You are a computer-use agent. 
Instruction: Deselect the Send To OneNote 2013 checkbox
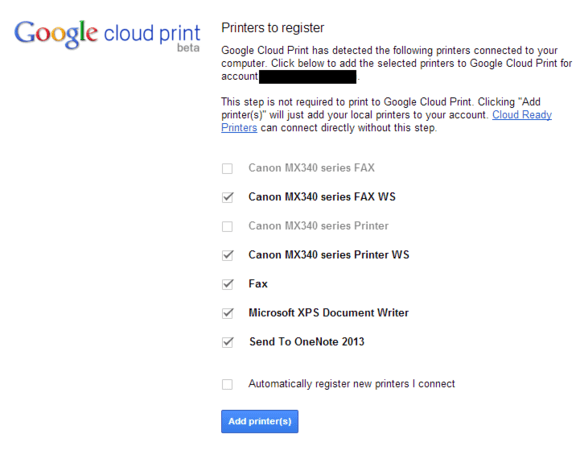tap(227, 342)
